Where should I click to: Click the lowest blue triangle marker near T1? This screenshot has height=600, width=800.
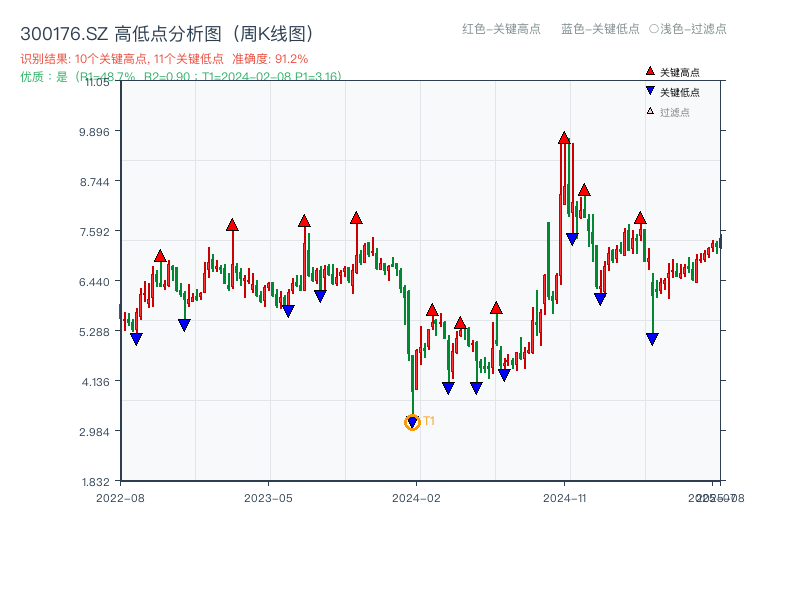click(412, 421)
